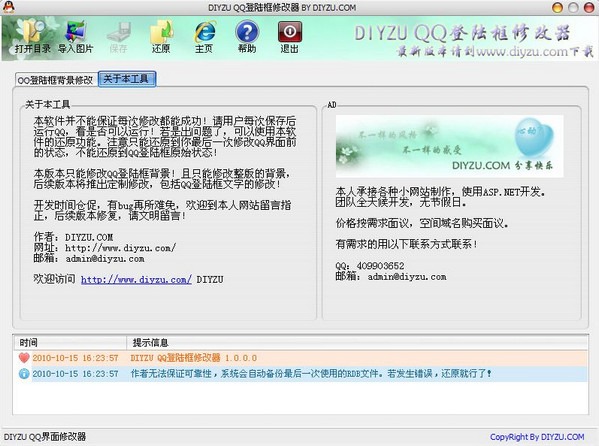Viewport: 599px width, 446px height.
Task: Click the 导入图片 import image icon
Action: [x=75, y=37]
